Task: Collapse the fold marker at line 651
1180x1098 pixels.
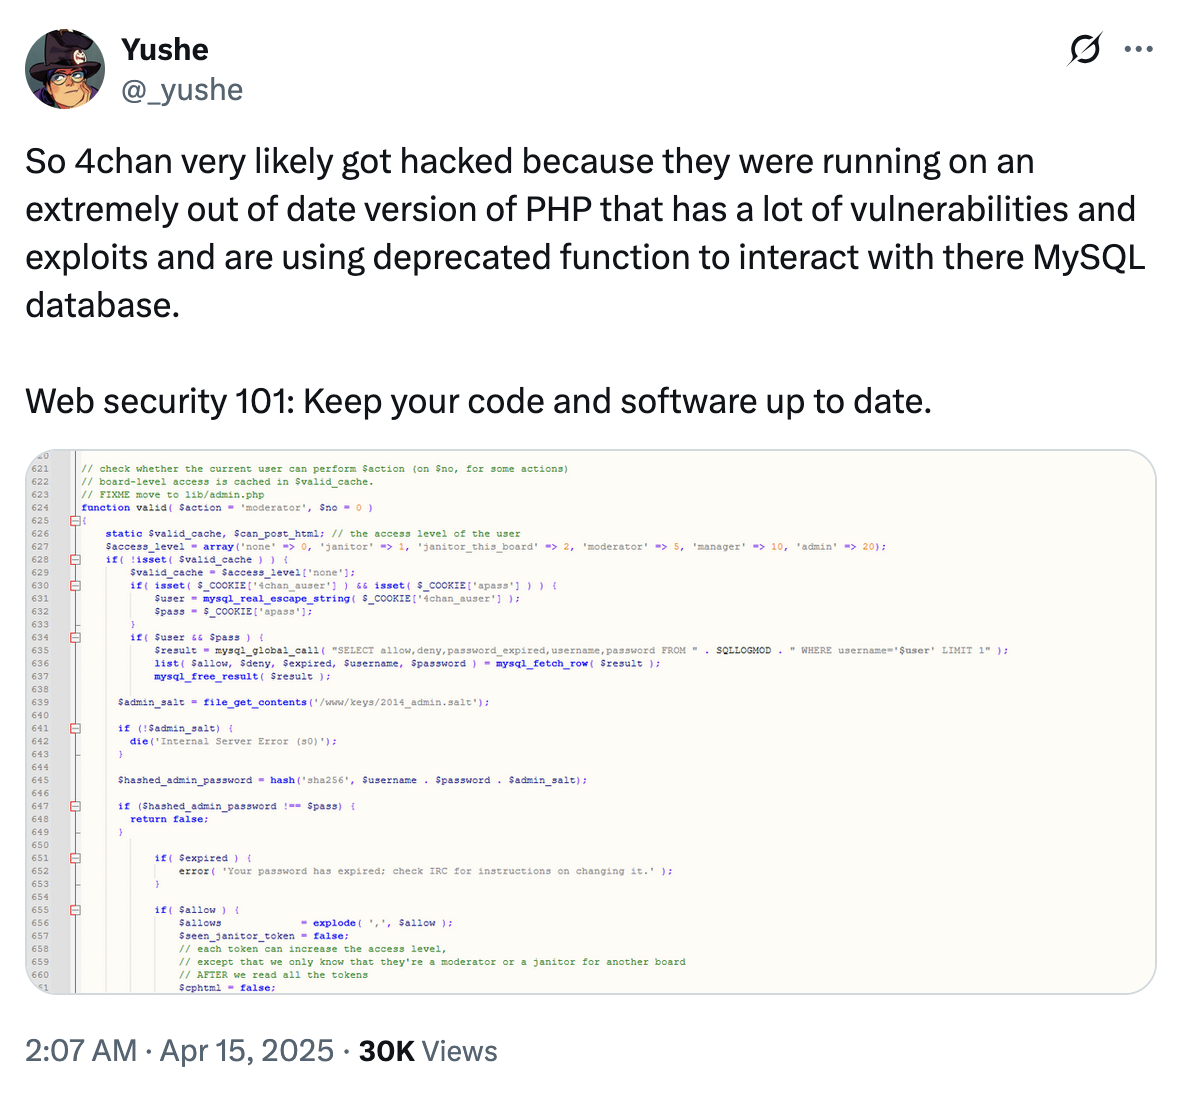Action: [x=75, y=858]
